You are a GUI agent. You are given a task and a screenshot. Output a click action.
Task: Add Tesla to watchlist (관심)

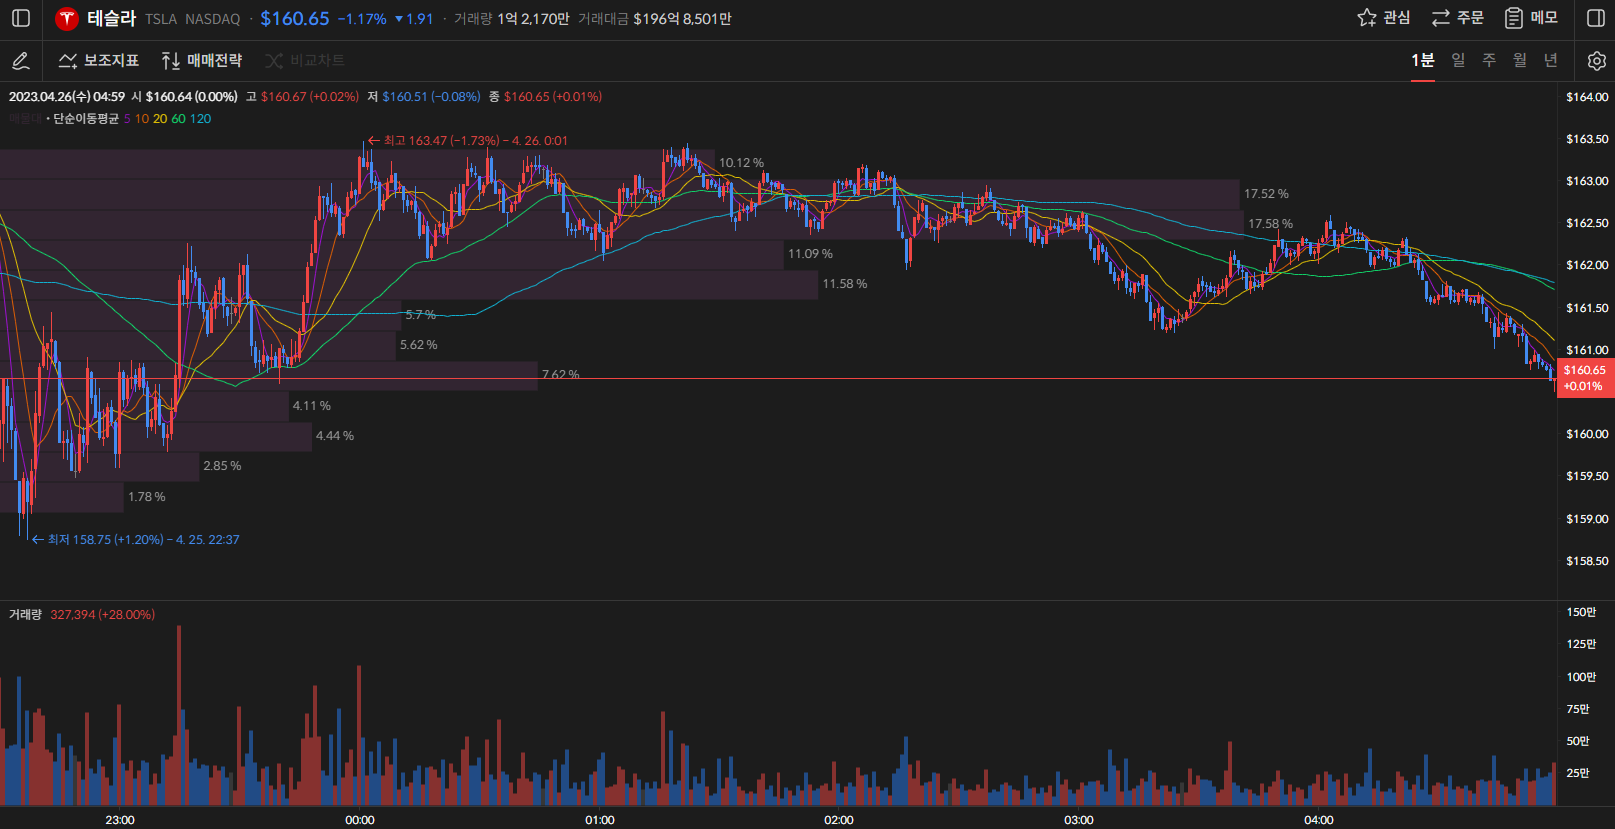[1384, 18]
